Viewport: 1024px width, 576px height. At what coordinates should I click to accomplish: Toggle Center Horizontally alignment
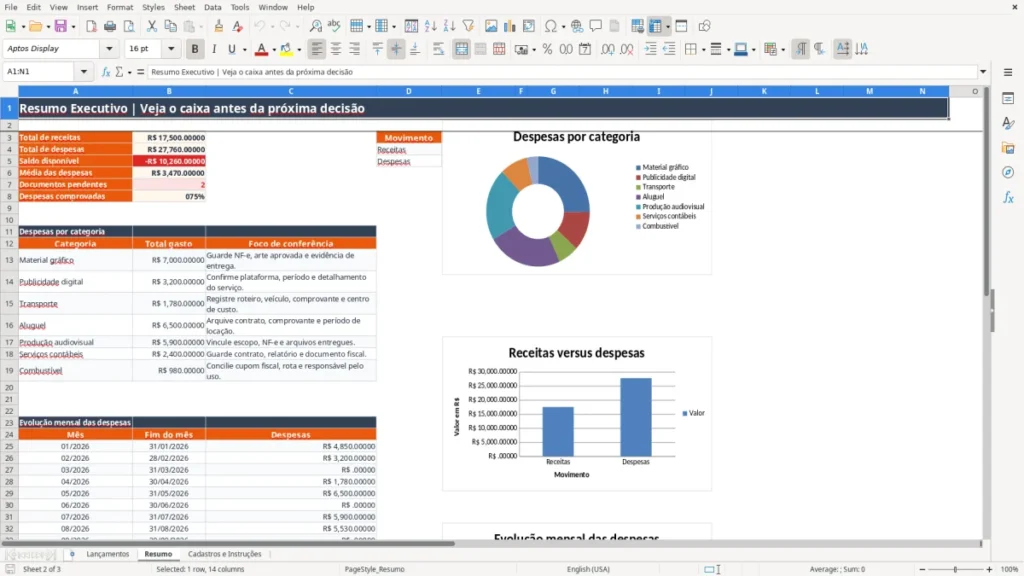[336, 49]
